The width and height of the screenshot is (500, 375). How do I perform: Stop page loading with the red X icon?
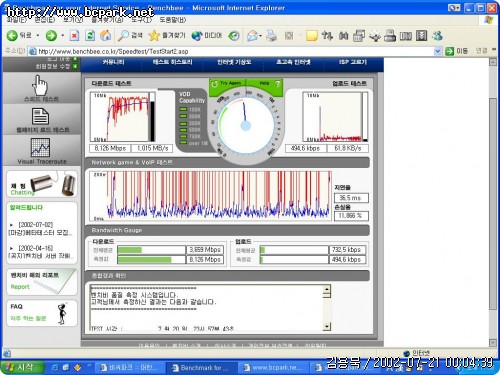click(x=74, y=35)
